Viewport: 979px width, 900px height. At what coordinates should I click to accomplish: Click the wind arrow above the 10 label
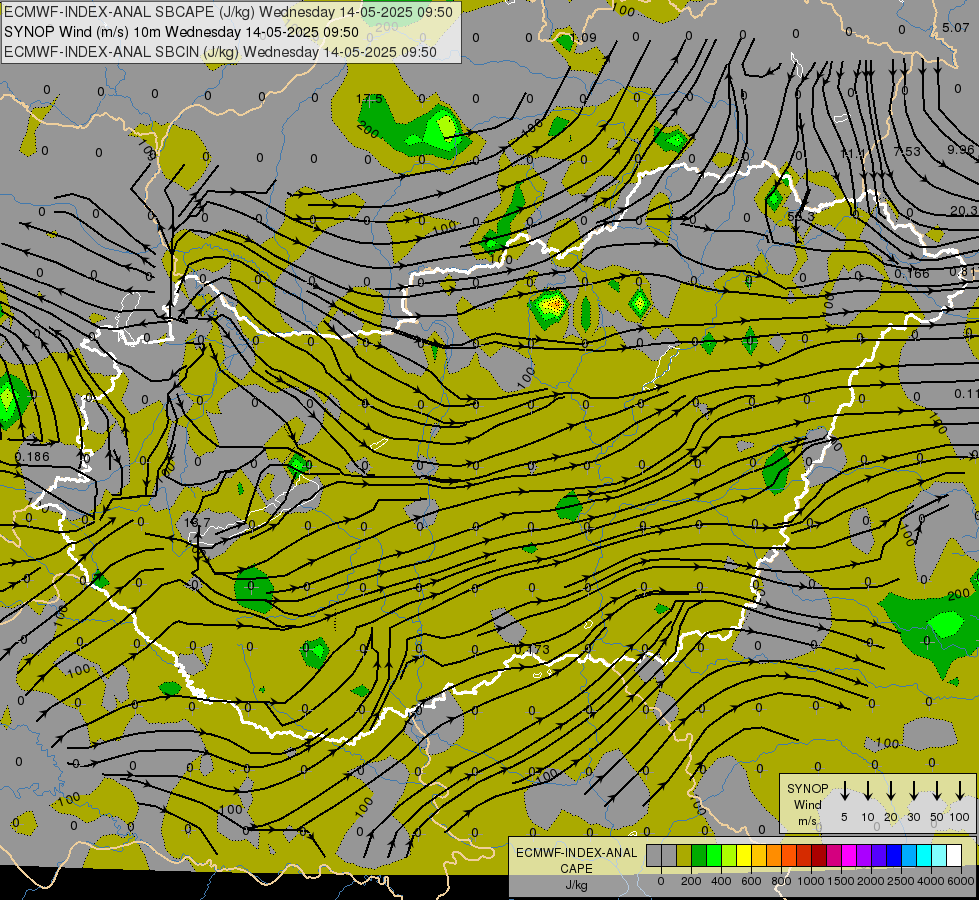(868, 791)
